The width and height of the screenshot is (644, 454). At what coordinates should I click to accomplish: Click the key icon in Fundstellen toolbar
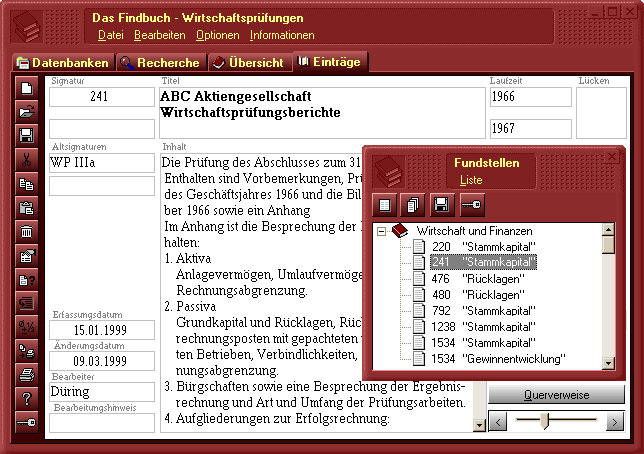(473, 205)
